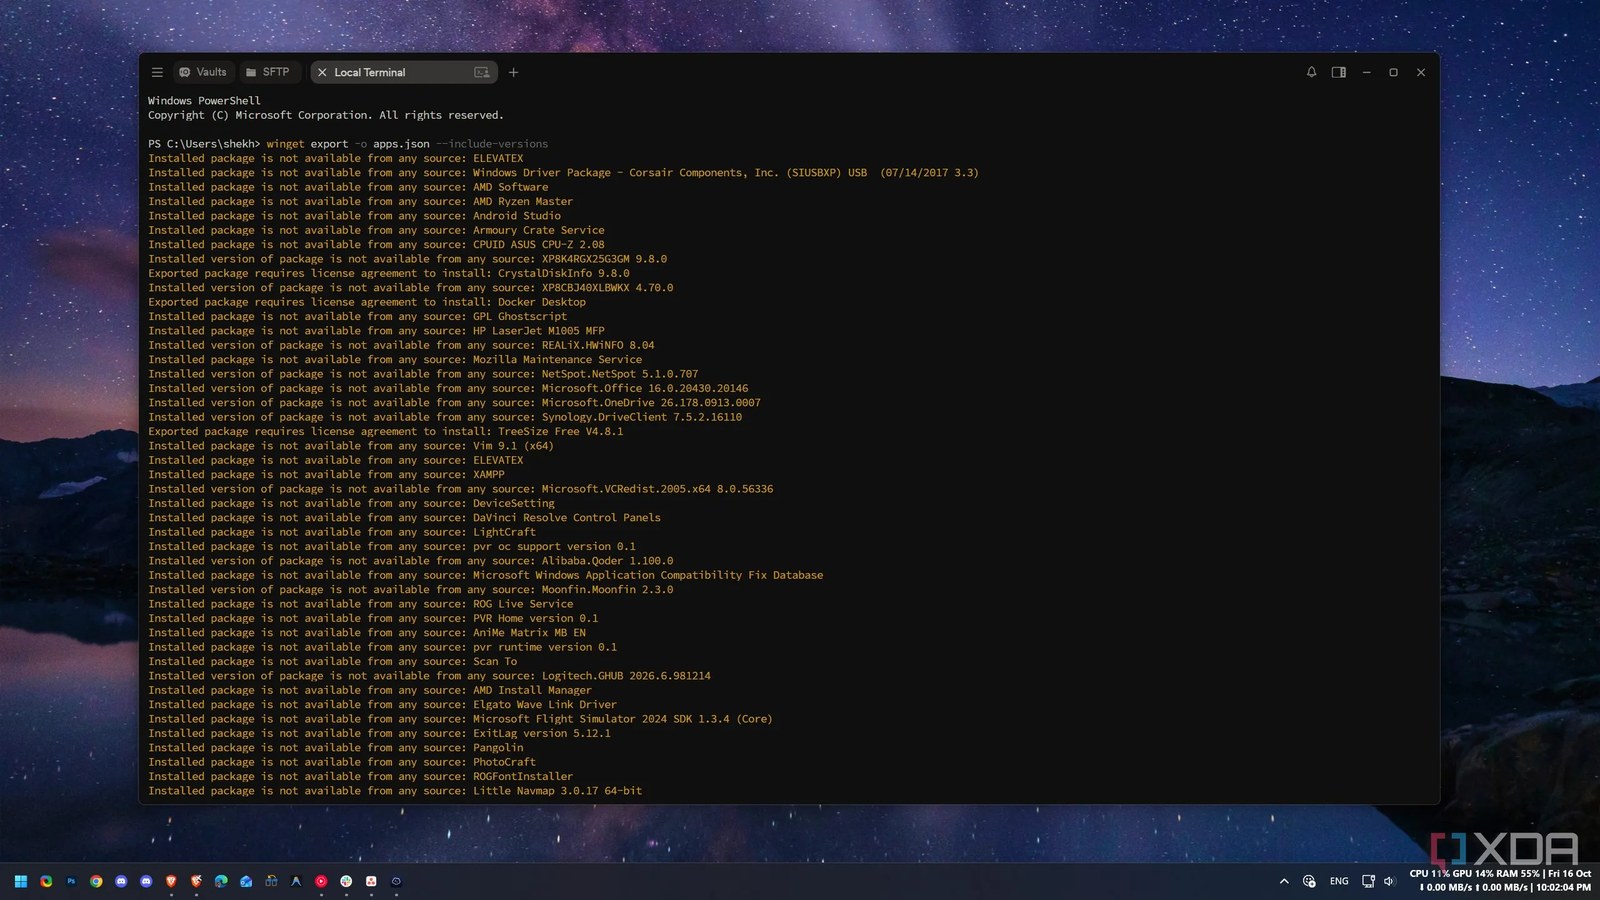The width and height of the screenshot is (1600, 900).
Task: Open Slack from the taskbar
Action: (346, 881)
